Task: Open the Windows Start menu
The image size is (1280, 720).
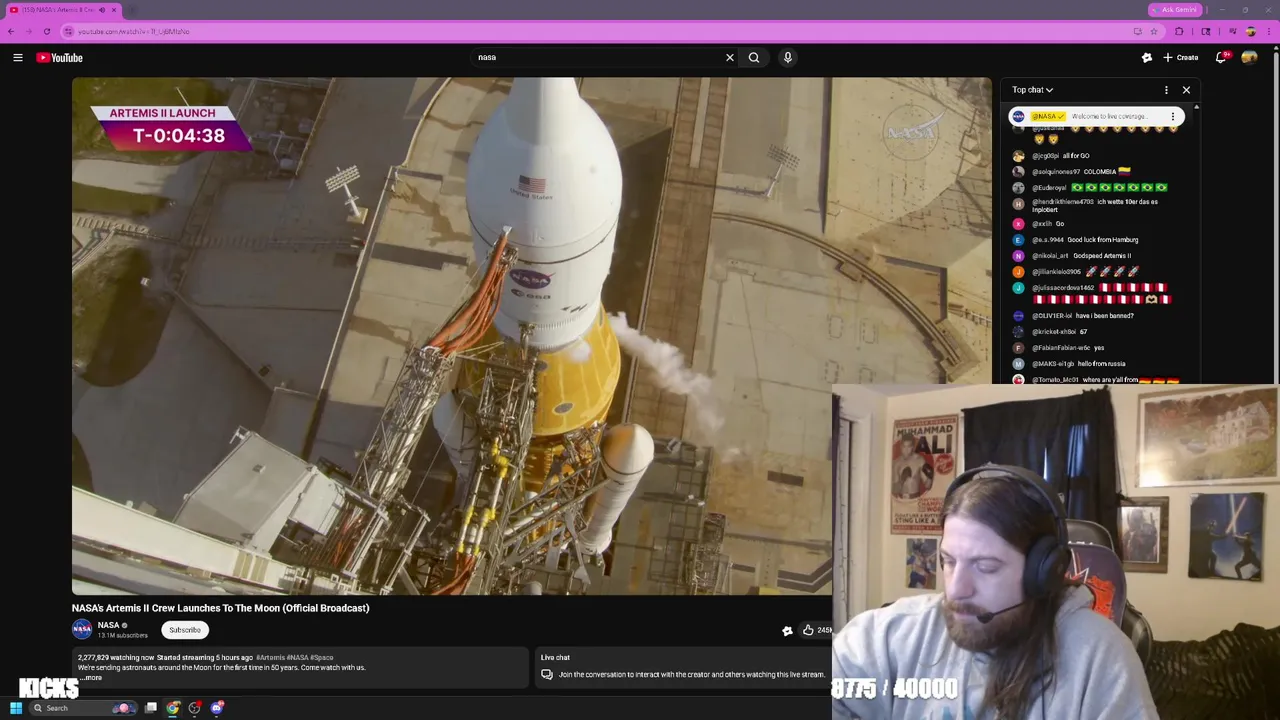Action: click(x=16, y=708)
